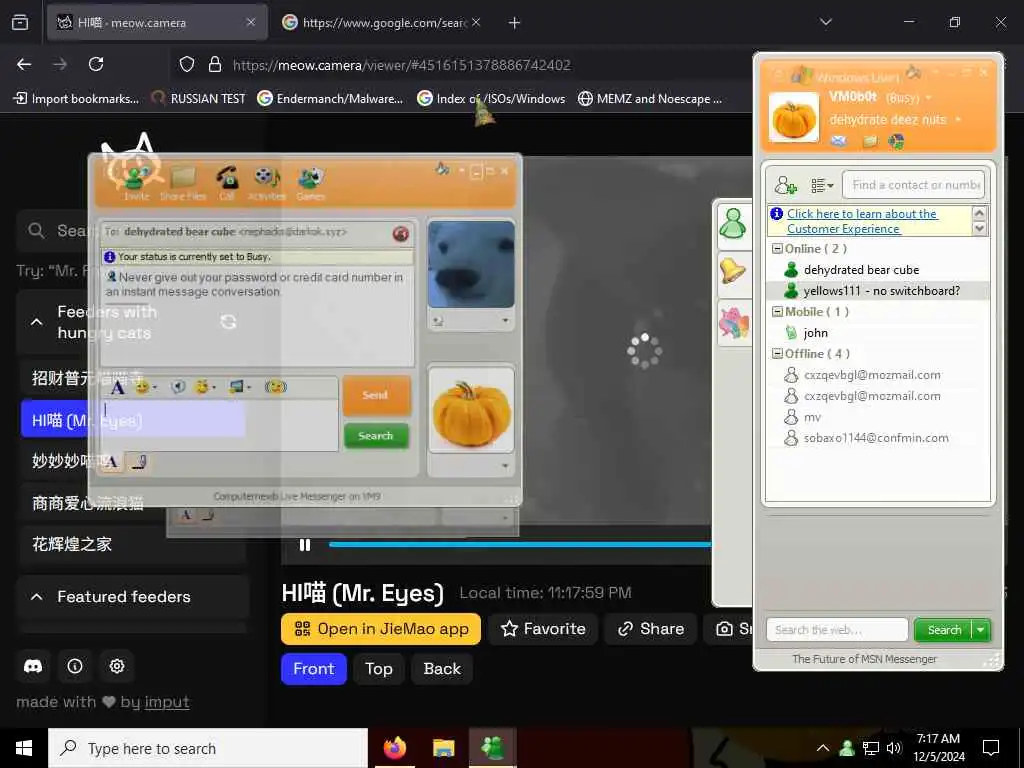Open meow.camera settings gear icon
1024x768 pixels.
[x=117, y=666]
